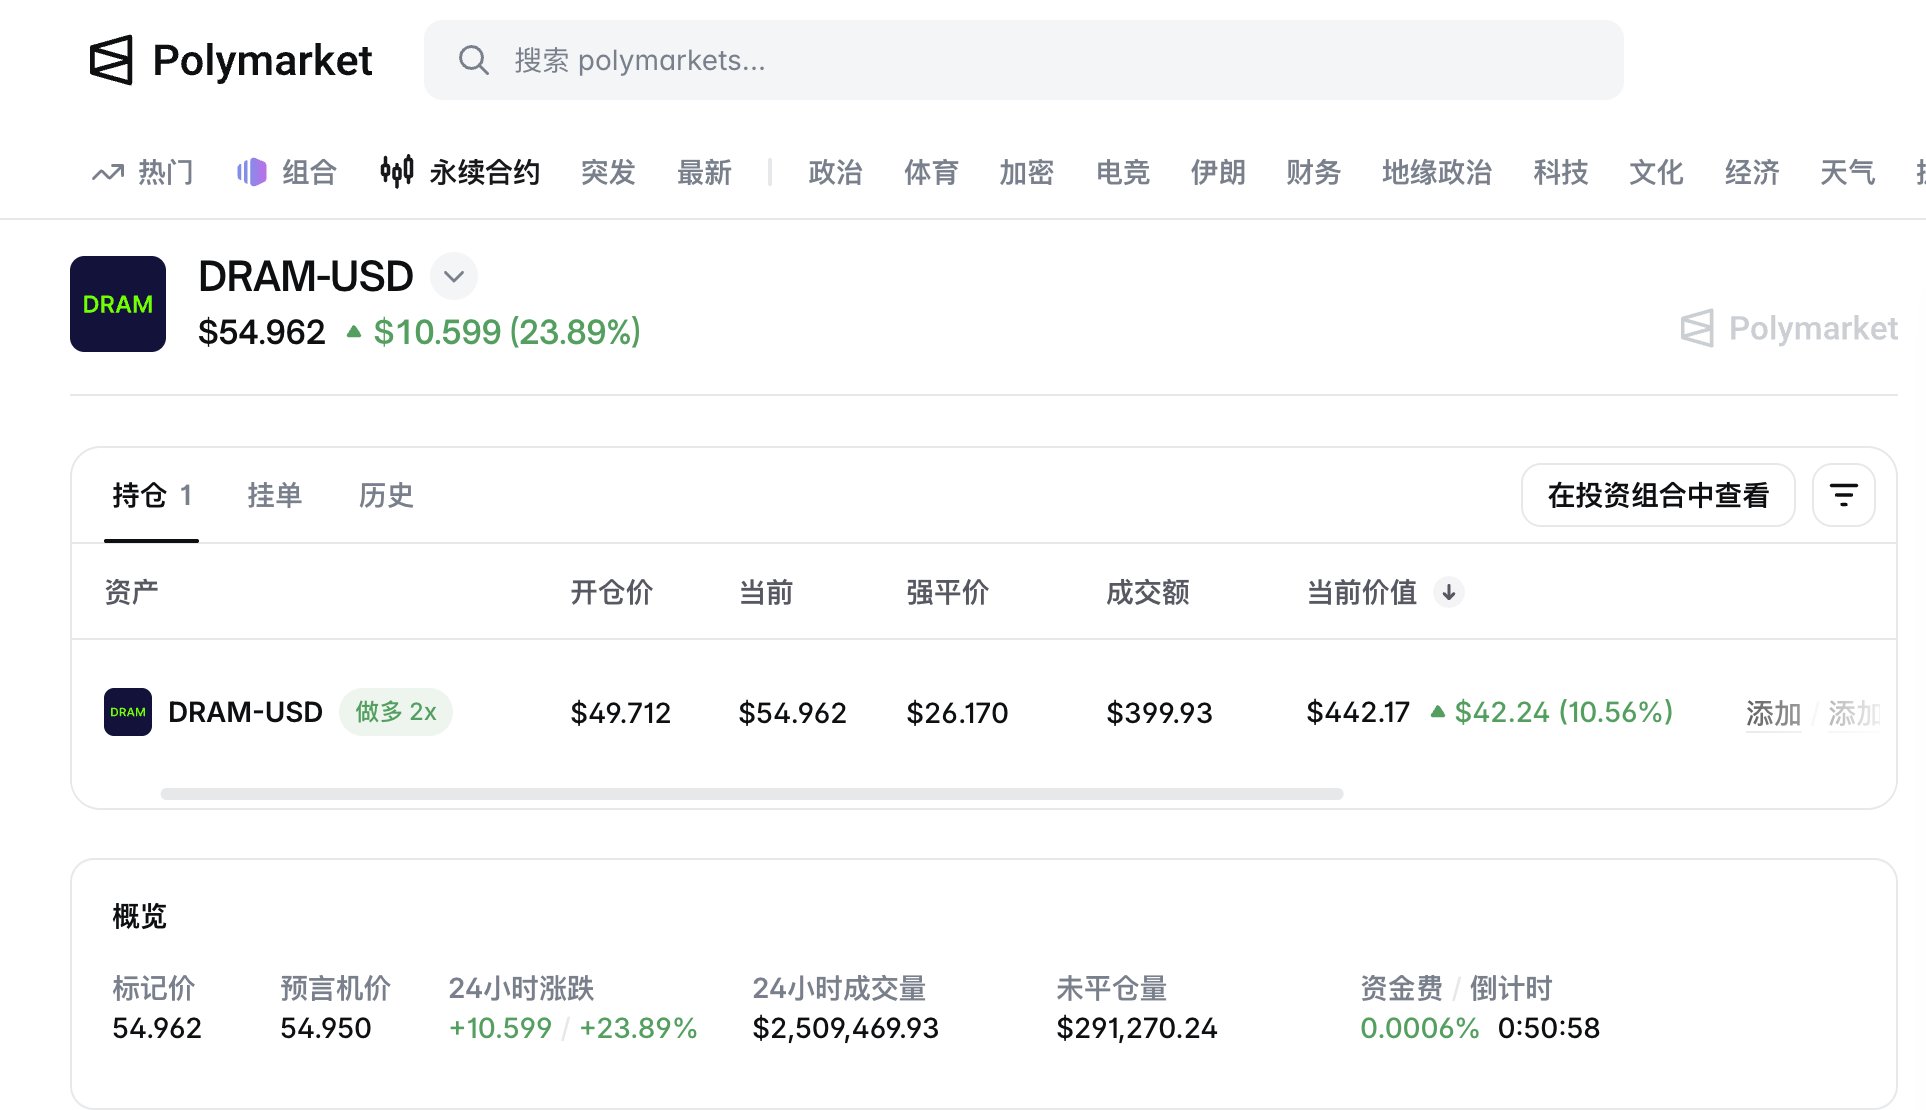Click the search magnifier icon

[x=474, y=60]
